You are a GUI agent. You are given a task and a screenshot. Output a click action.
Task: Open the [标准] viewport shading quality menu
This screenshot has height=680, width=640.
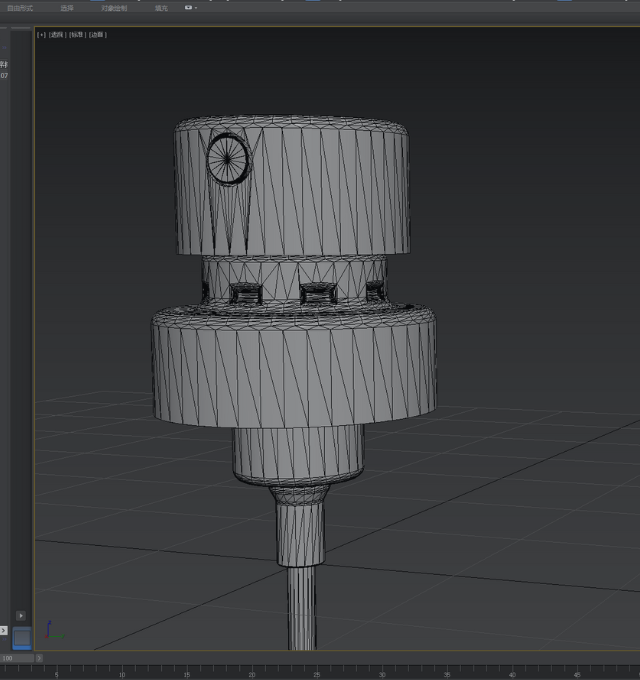(x=78, y=35)
